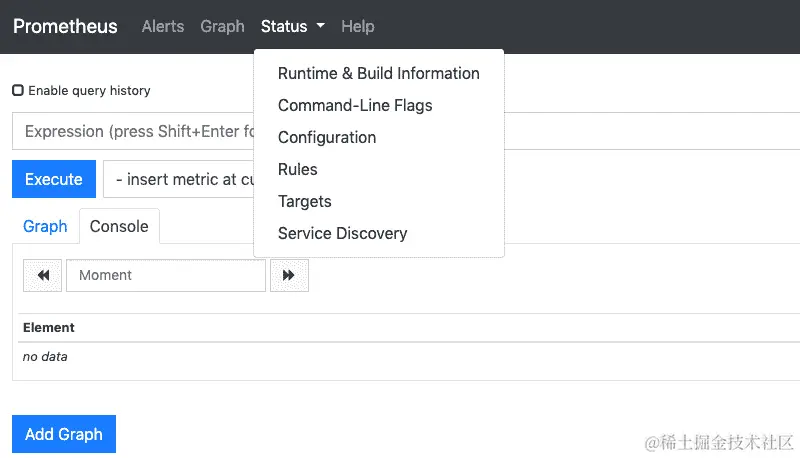This screenshot has width=800, height=458.
Task: Select Service Discovery menu item
Action: (342, 233)
